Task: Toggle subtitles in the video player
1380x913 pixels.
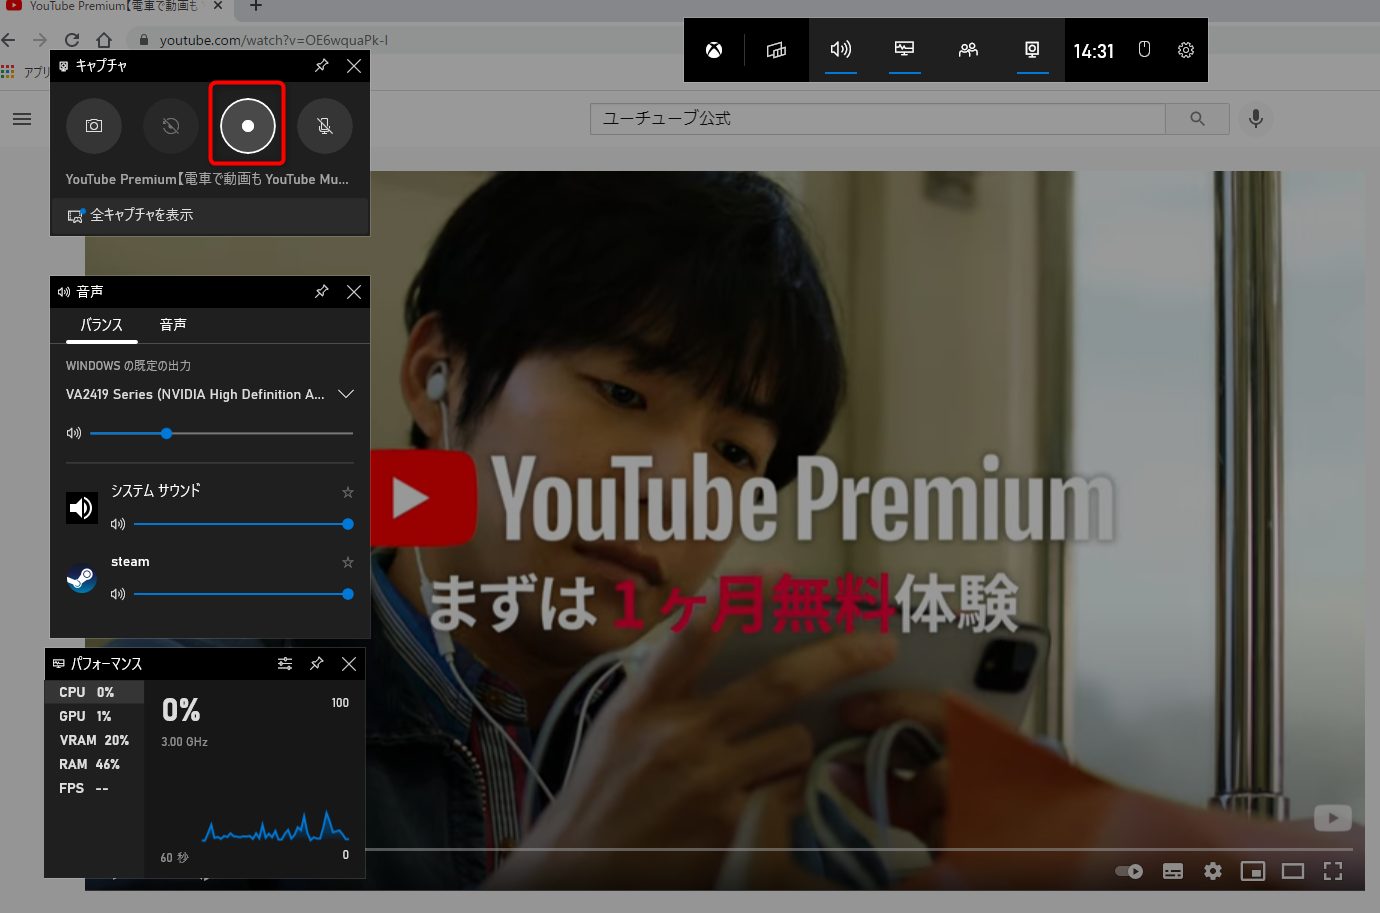Action: pos(1173,871)
